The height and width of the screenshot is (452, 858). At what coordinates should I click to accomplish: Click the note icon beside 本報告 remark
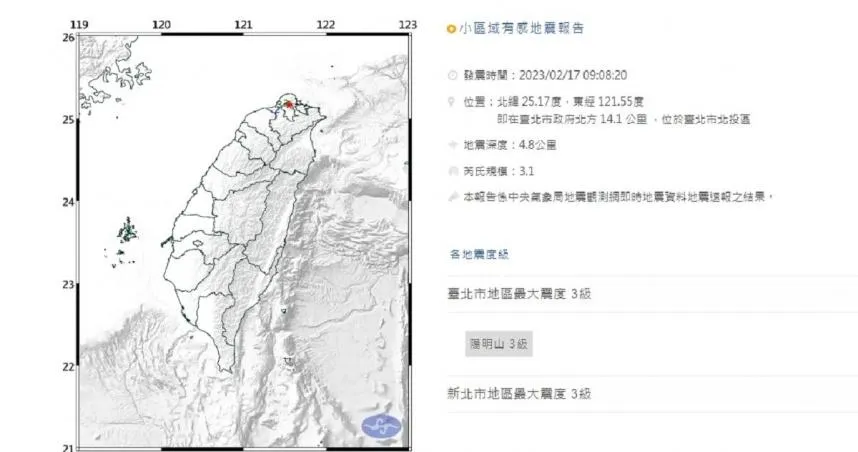(x=452, y=197)
